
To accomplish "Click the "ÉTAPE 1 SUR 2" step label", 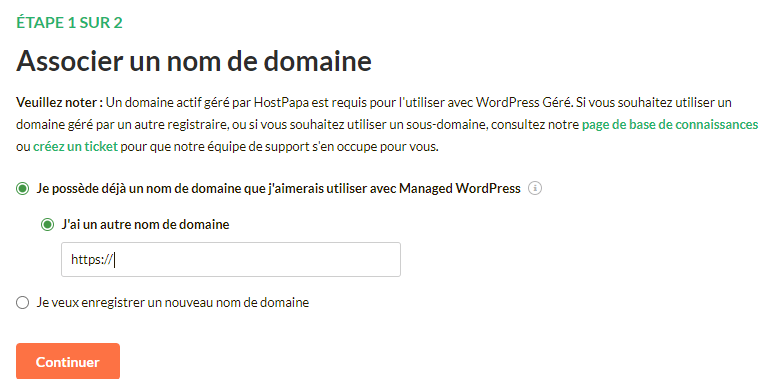I will pos(69,23).
